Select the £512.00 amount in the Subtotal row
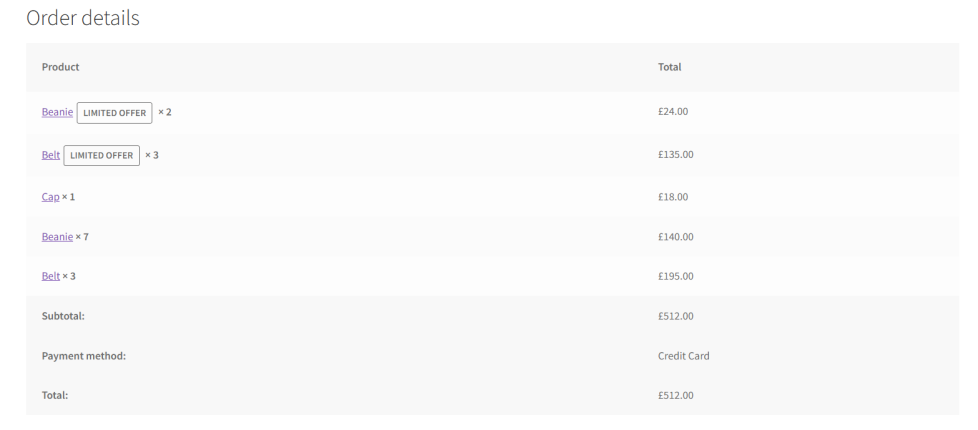 tap(675, 316)
